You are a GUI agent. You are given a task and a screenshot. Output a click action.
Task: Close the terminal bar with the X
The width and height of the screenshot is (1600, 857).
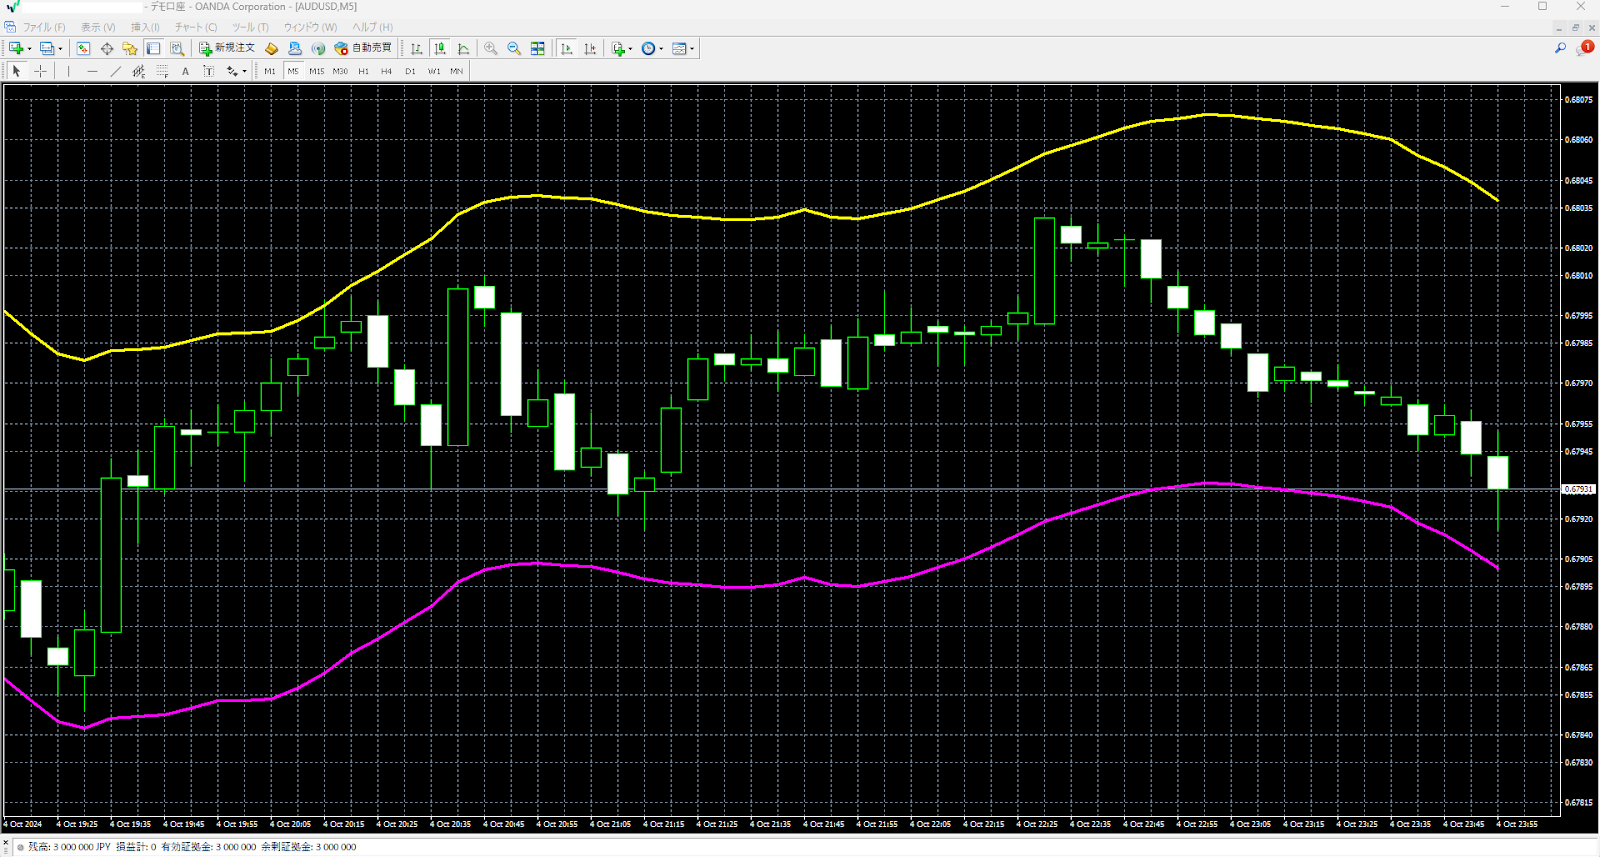click(x=6, y=843)
